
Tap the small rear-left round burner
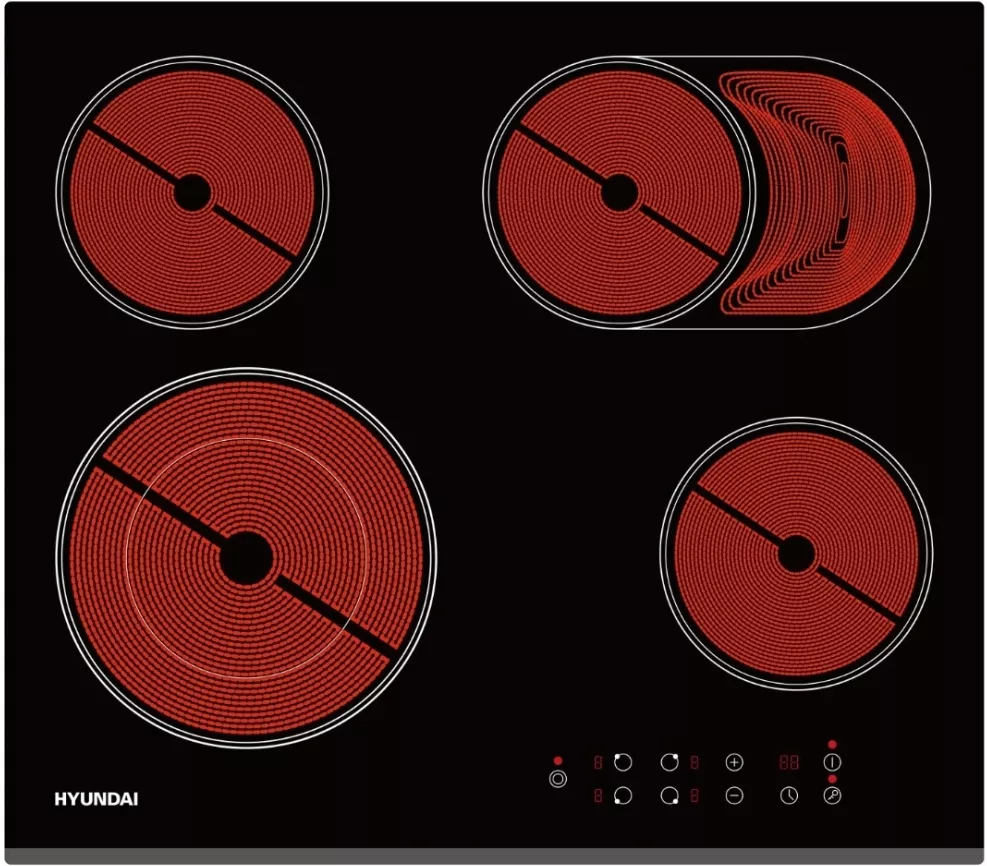[192, 193]
